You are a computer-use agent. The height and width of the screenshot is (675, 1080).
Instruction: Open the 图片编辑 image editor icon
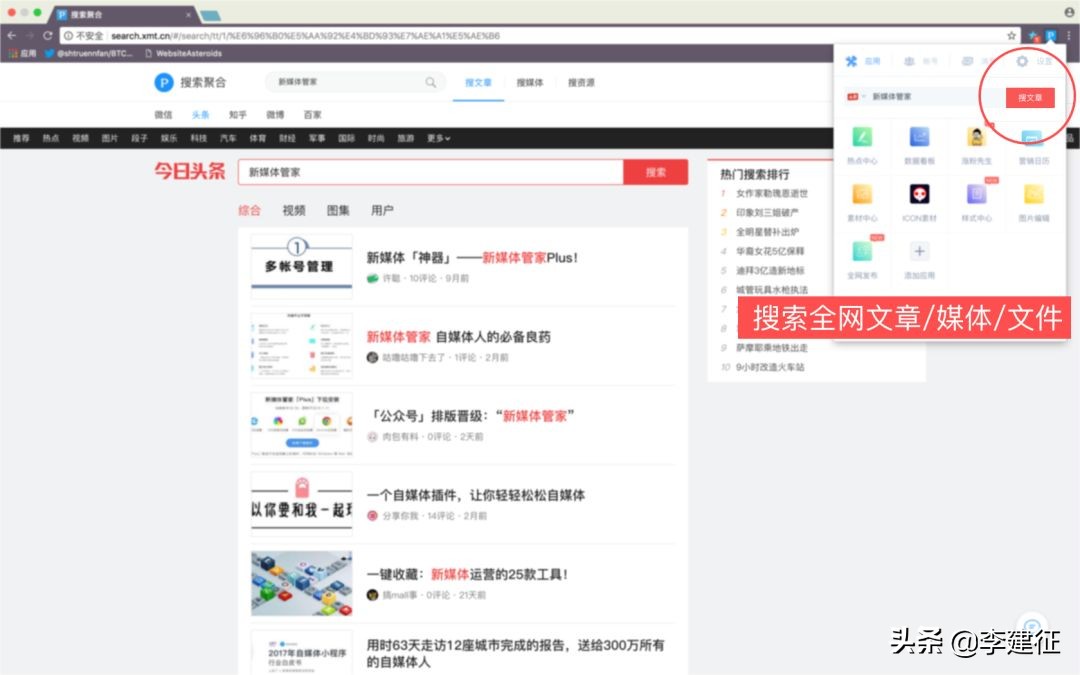point(1033,194)
